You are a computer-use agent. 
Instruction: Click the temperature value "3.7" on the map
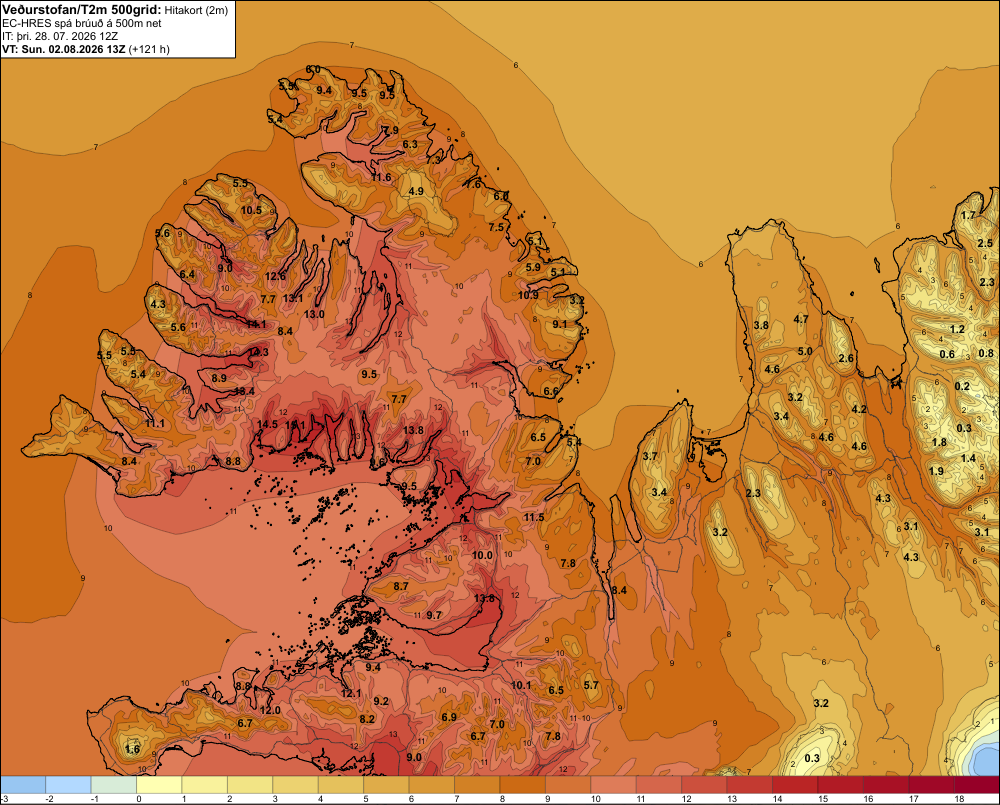650,455
